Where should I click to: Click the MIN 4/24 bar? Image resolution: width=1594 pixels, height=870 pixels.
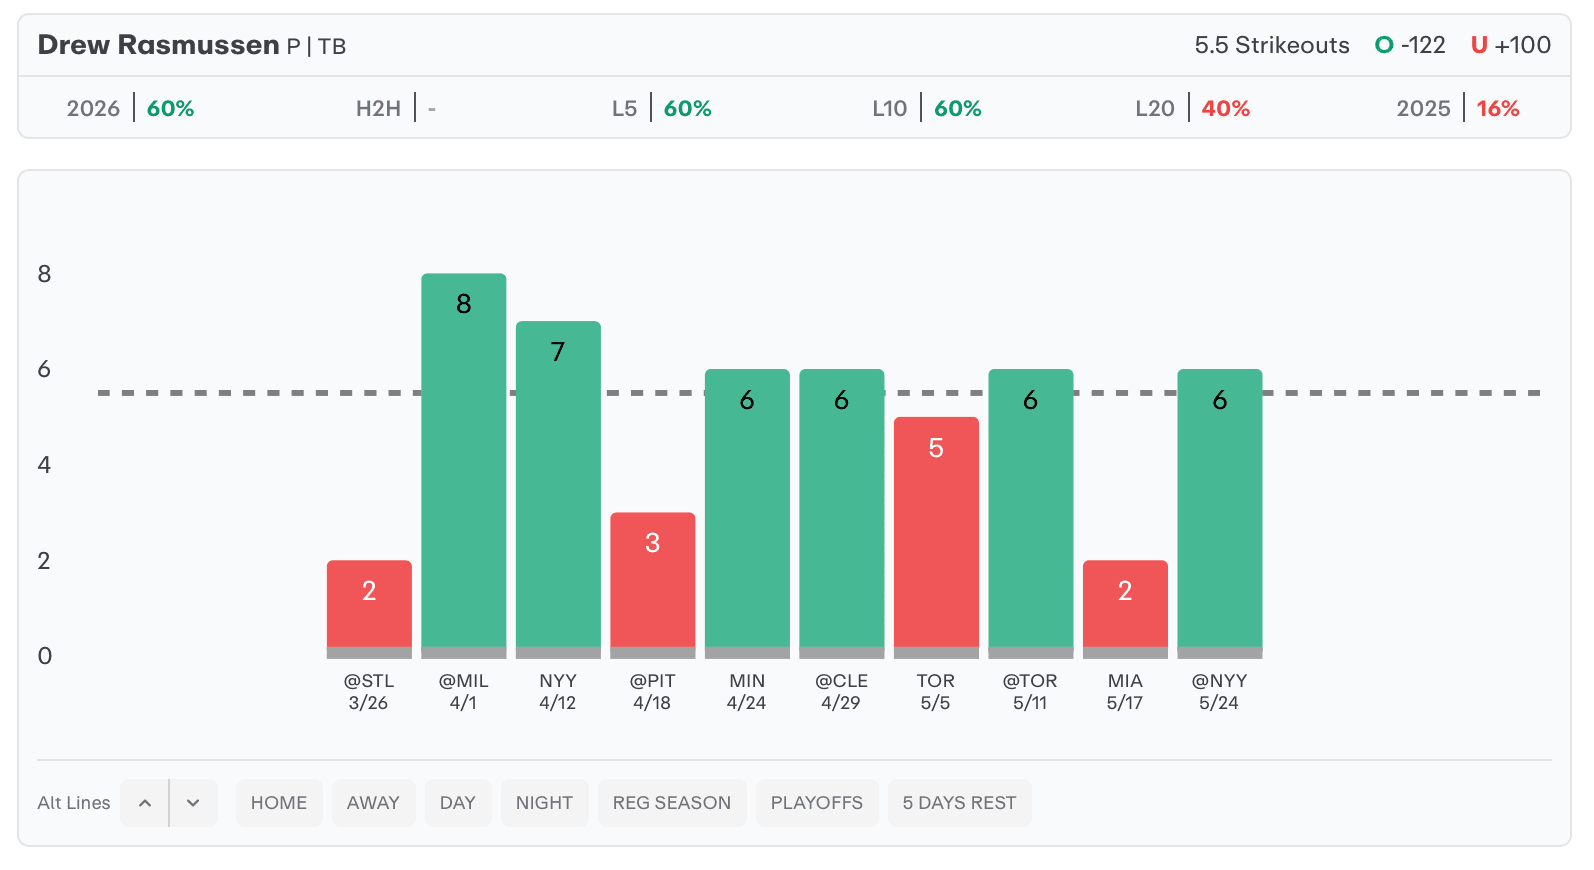point(747,514)
